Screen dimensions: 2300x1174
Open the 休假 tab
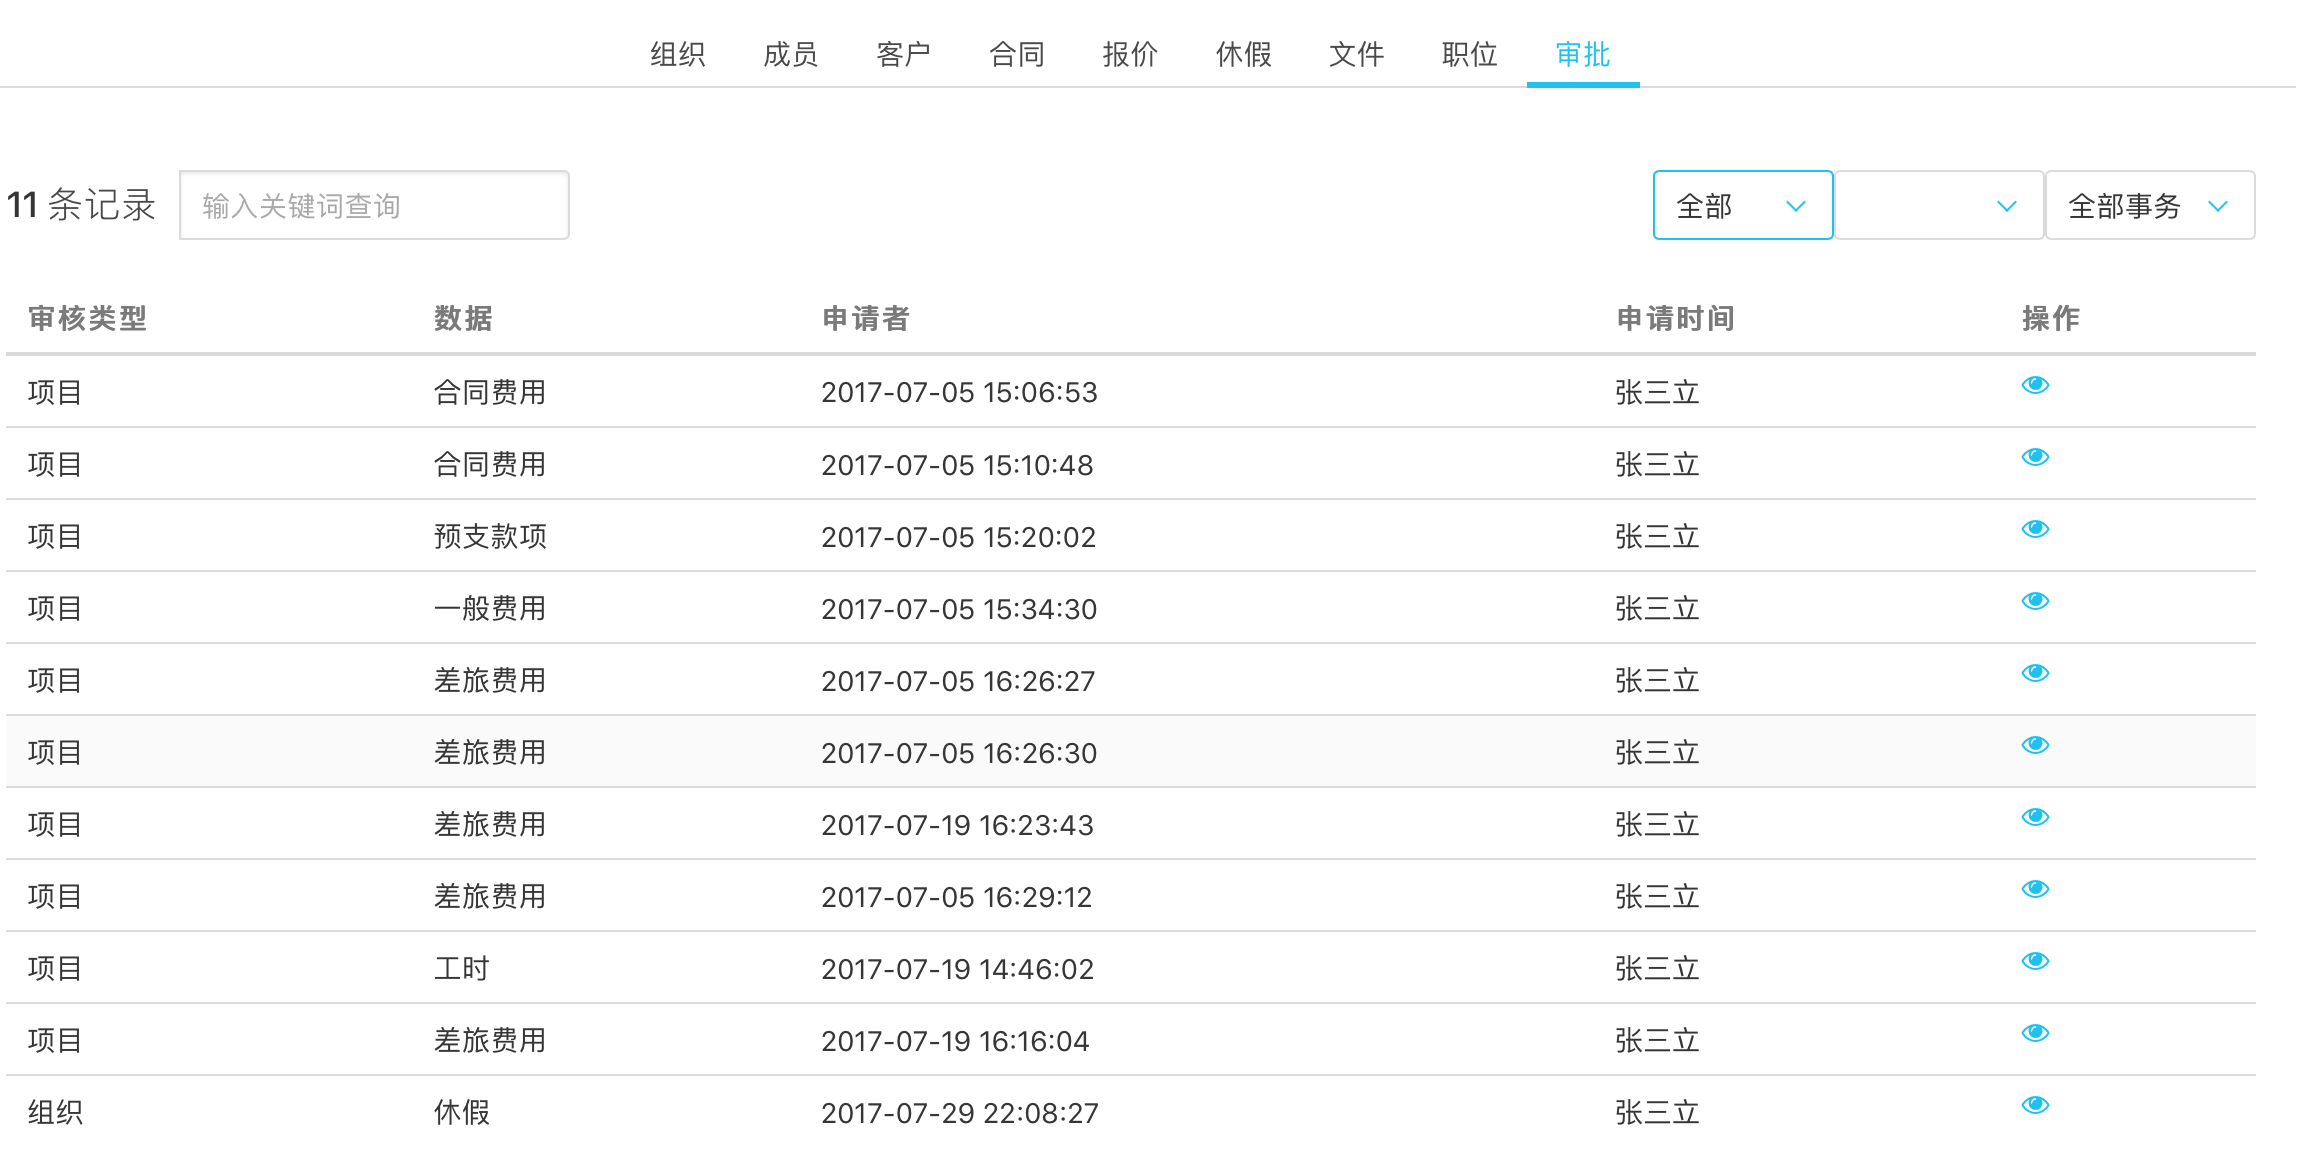coord(1244,54)
